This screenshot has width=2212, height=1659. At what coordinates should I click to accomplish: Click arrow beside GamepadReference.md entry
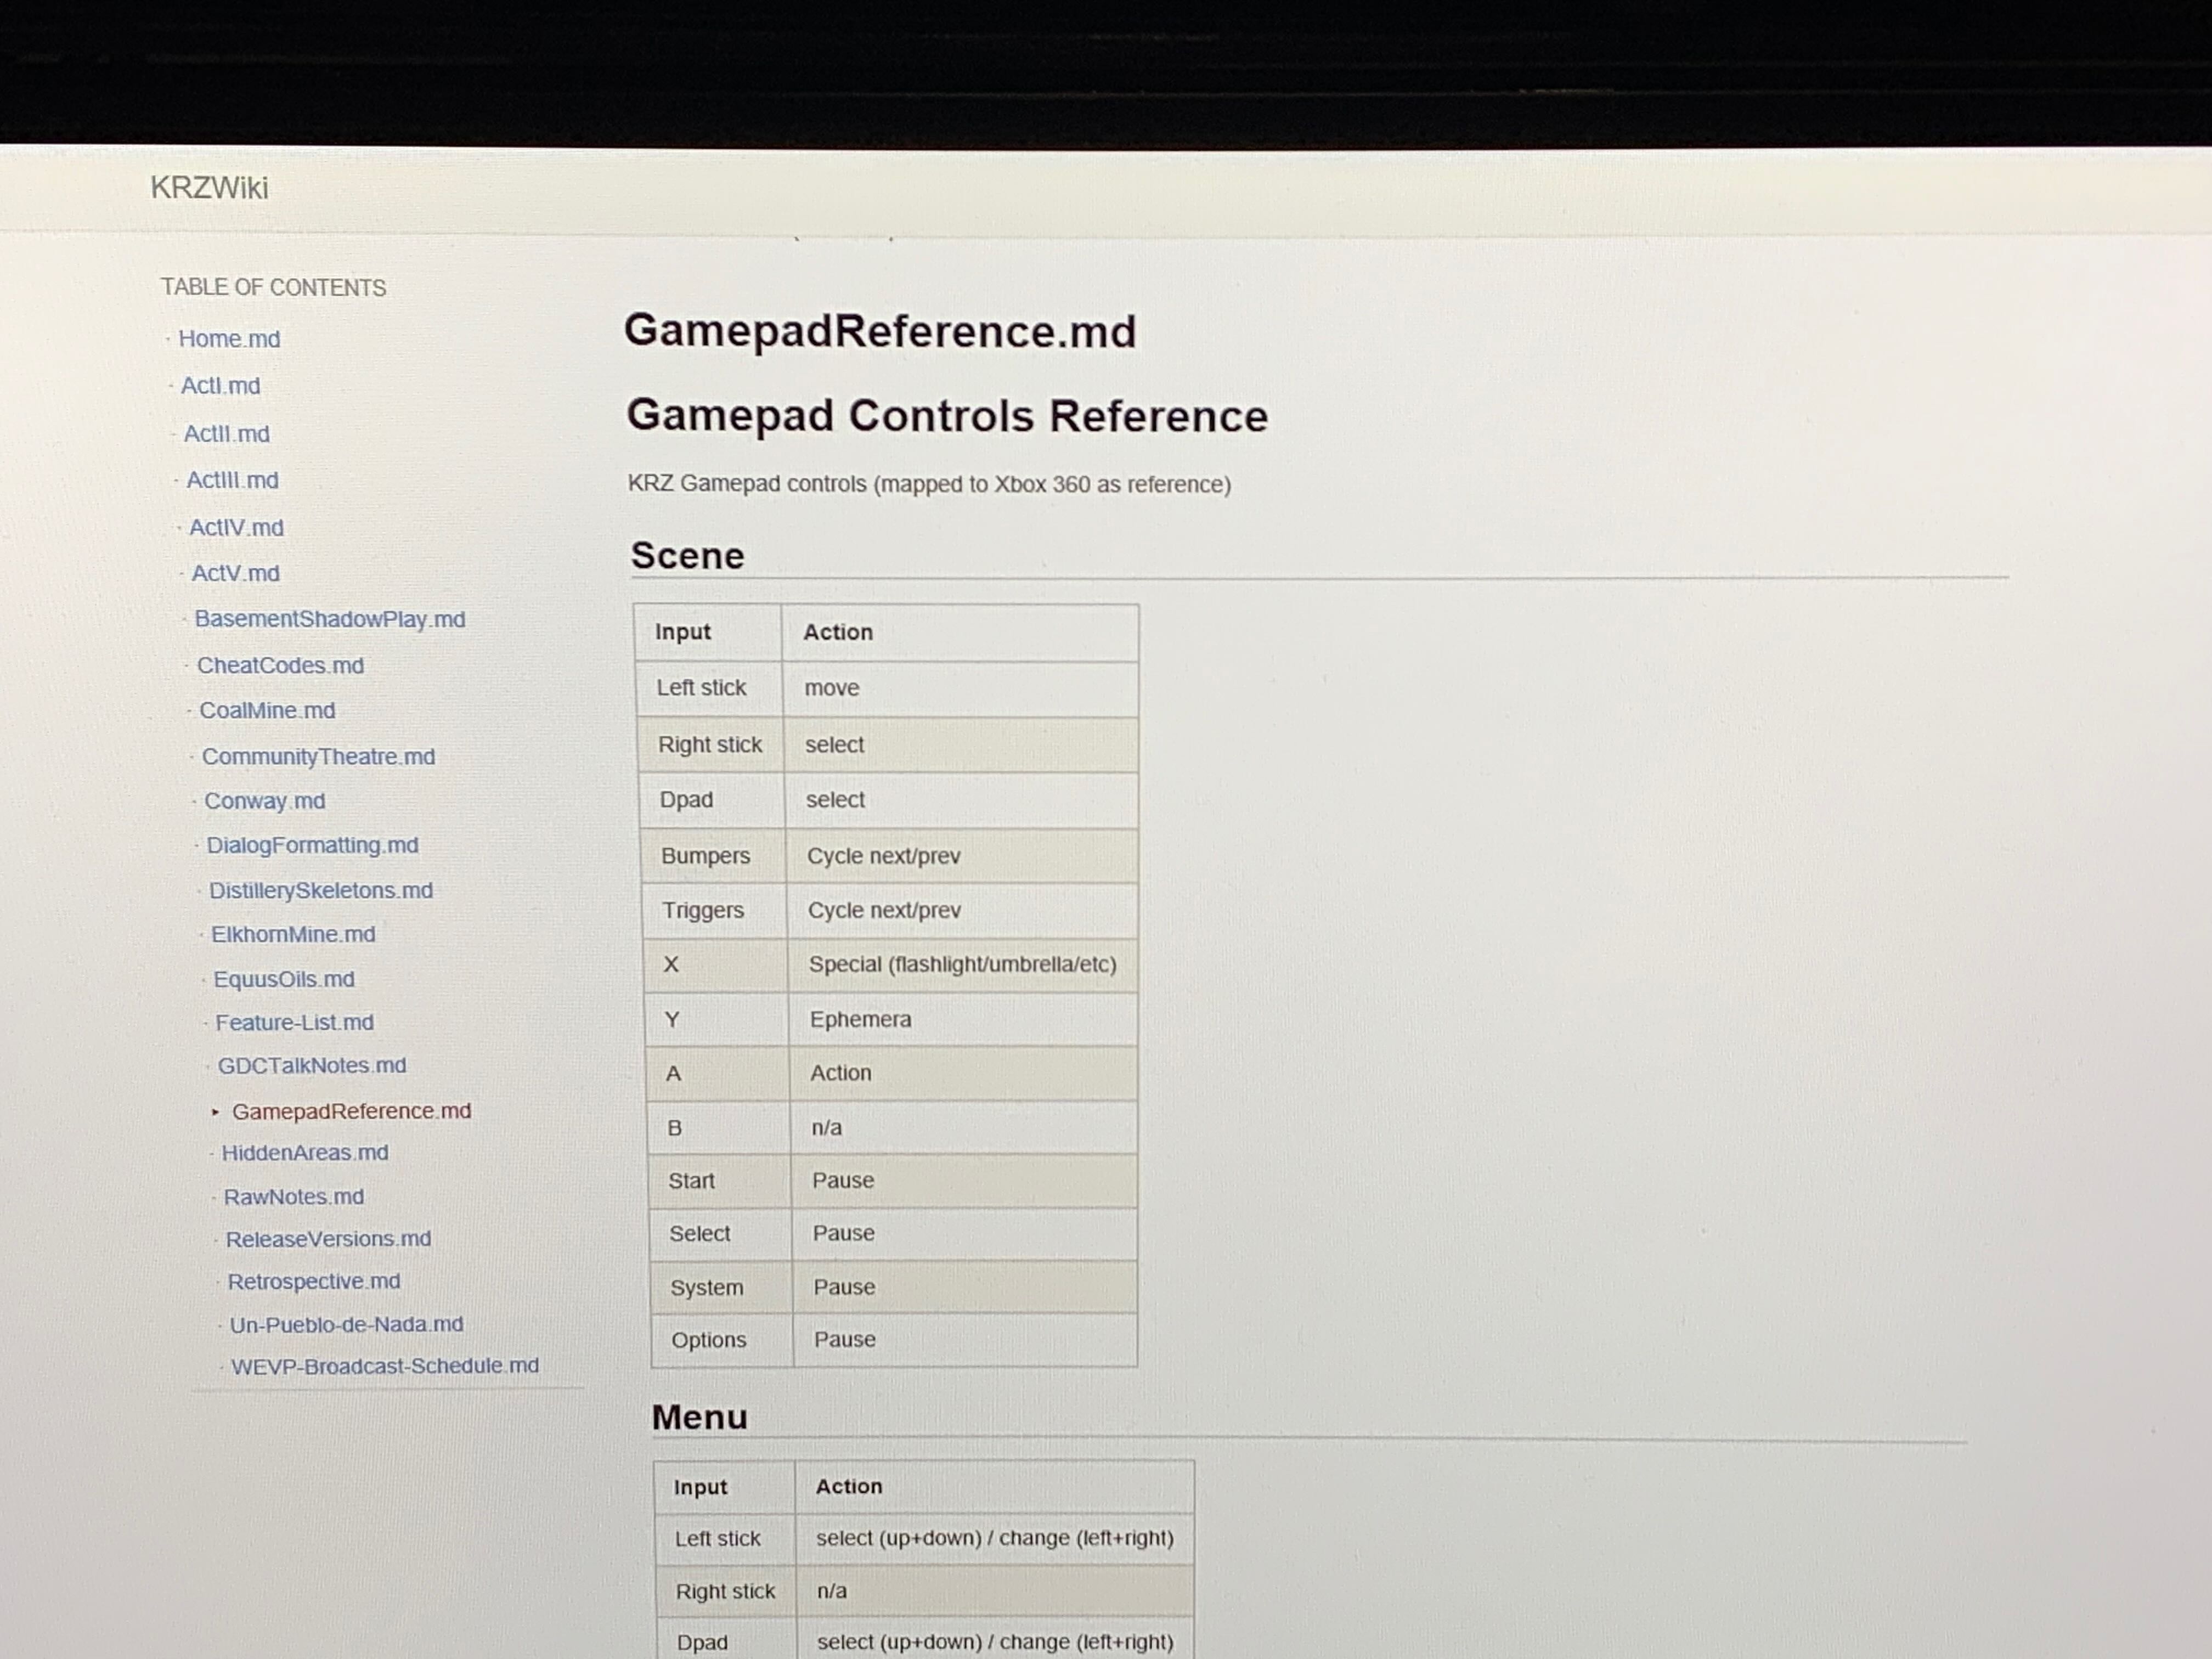[x=215, y=1111]
